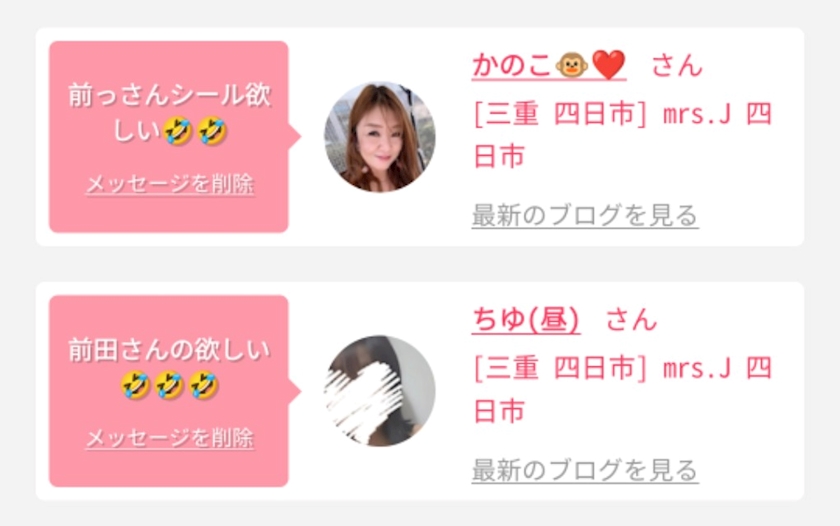840x526 pixels.
Task: Select mrs.J 四日市 shop text under かのこ
Action: 622,136
